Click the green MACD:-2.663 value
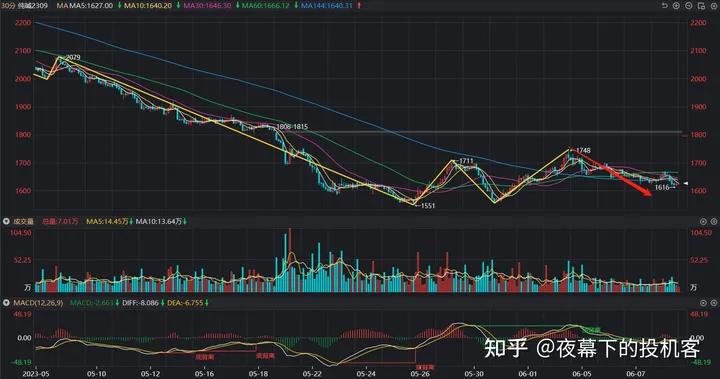The width and height of the screenshot is (720, 379). pos(91,303)
